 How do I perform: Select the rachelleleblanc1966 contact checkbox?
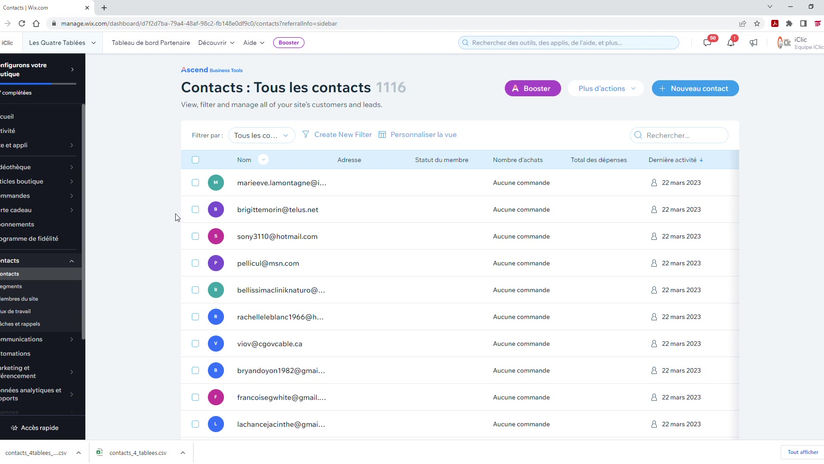(195, 316)
